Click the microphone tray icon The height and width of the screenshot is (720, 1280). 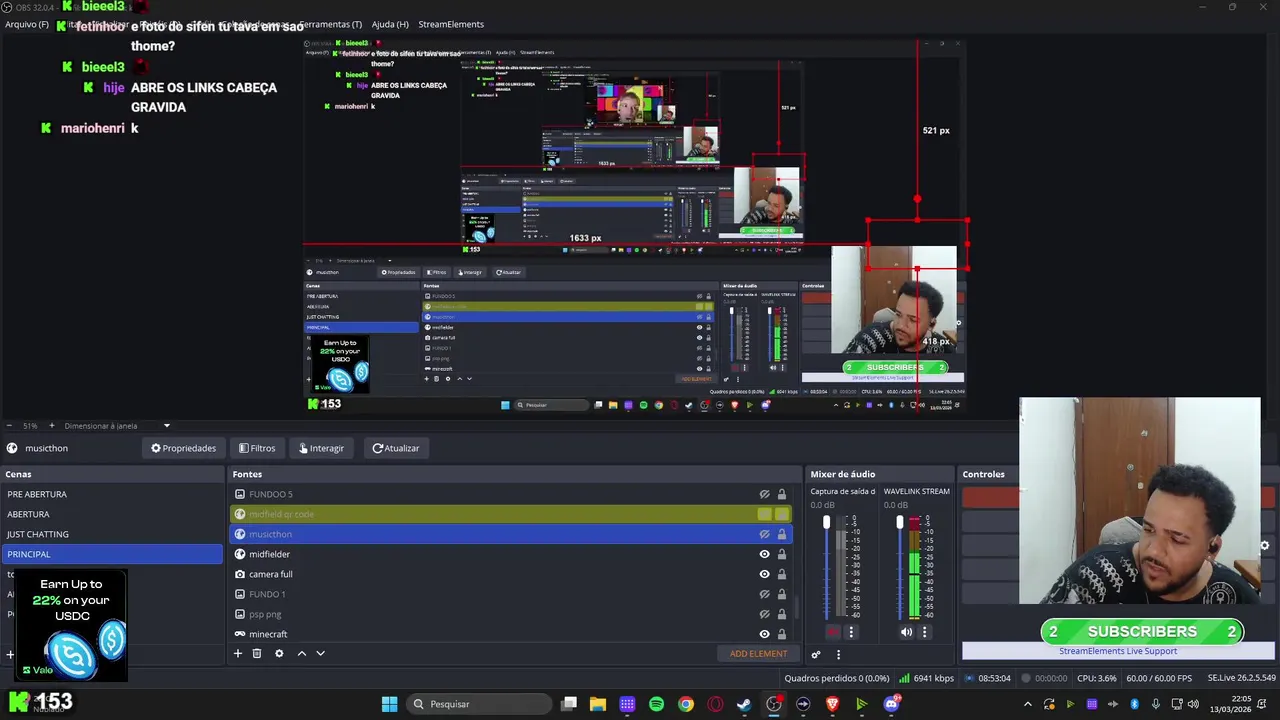click(1156, 704)
